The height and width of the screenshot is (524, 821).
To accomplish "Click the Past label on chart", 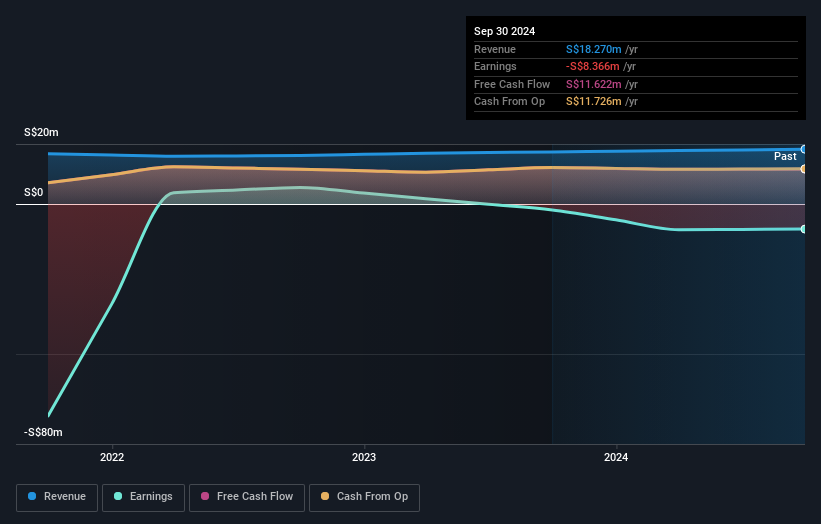I will tap(785, 156).
